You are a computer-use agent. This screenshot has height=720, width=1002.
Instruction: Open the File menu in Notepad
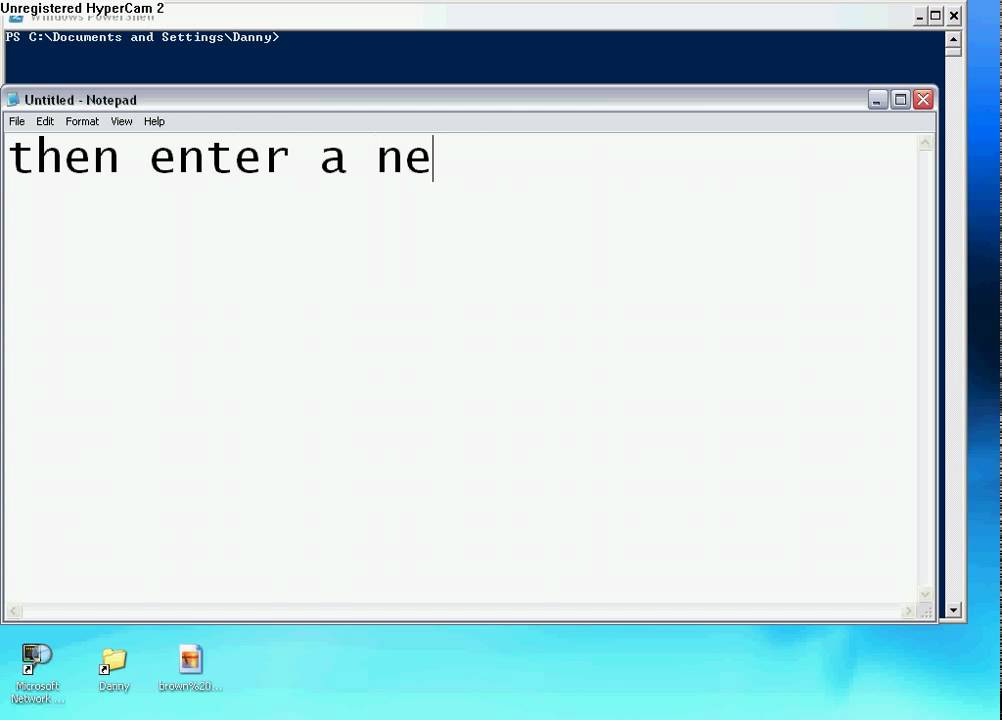(x=17, y=121)
